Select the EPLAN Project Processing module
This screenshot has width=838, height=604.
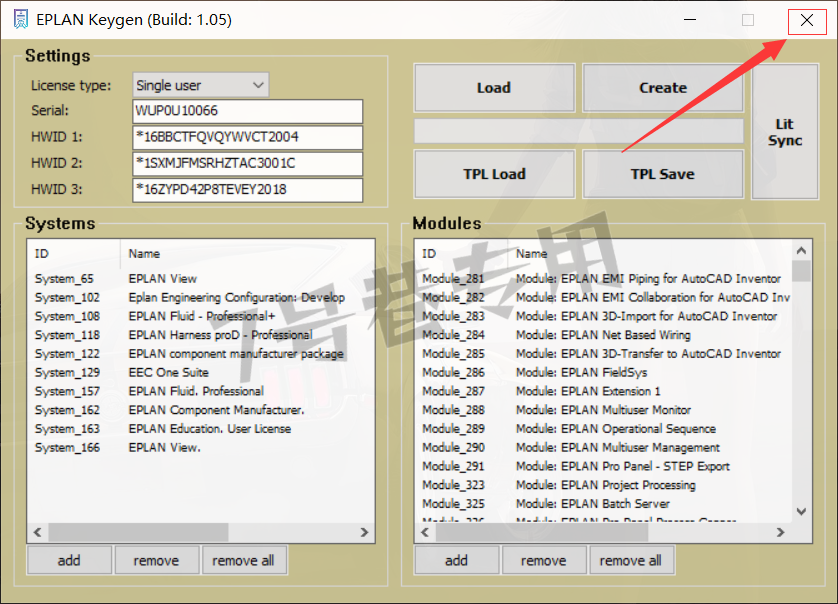tap(604, 485)
